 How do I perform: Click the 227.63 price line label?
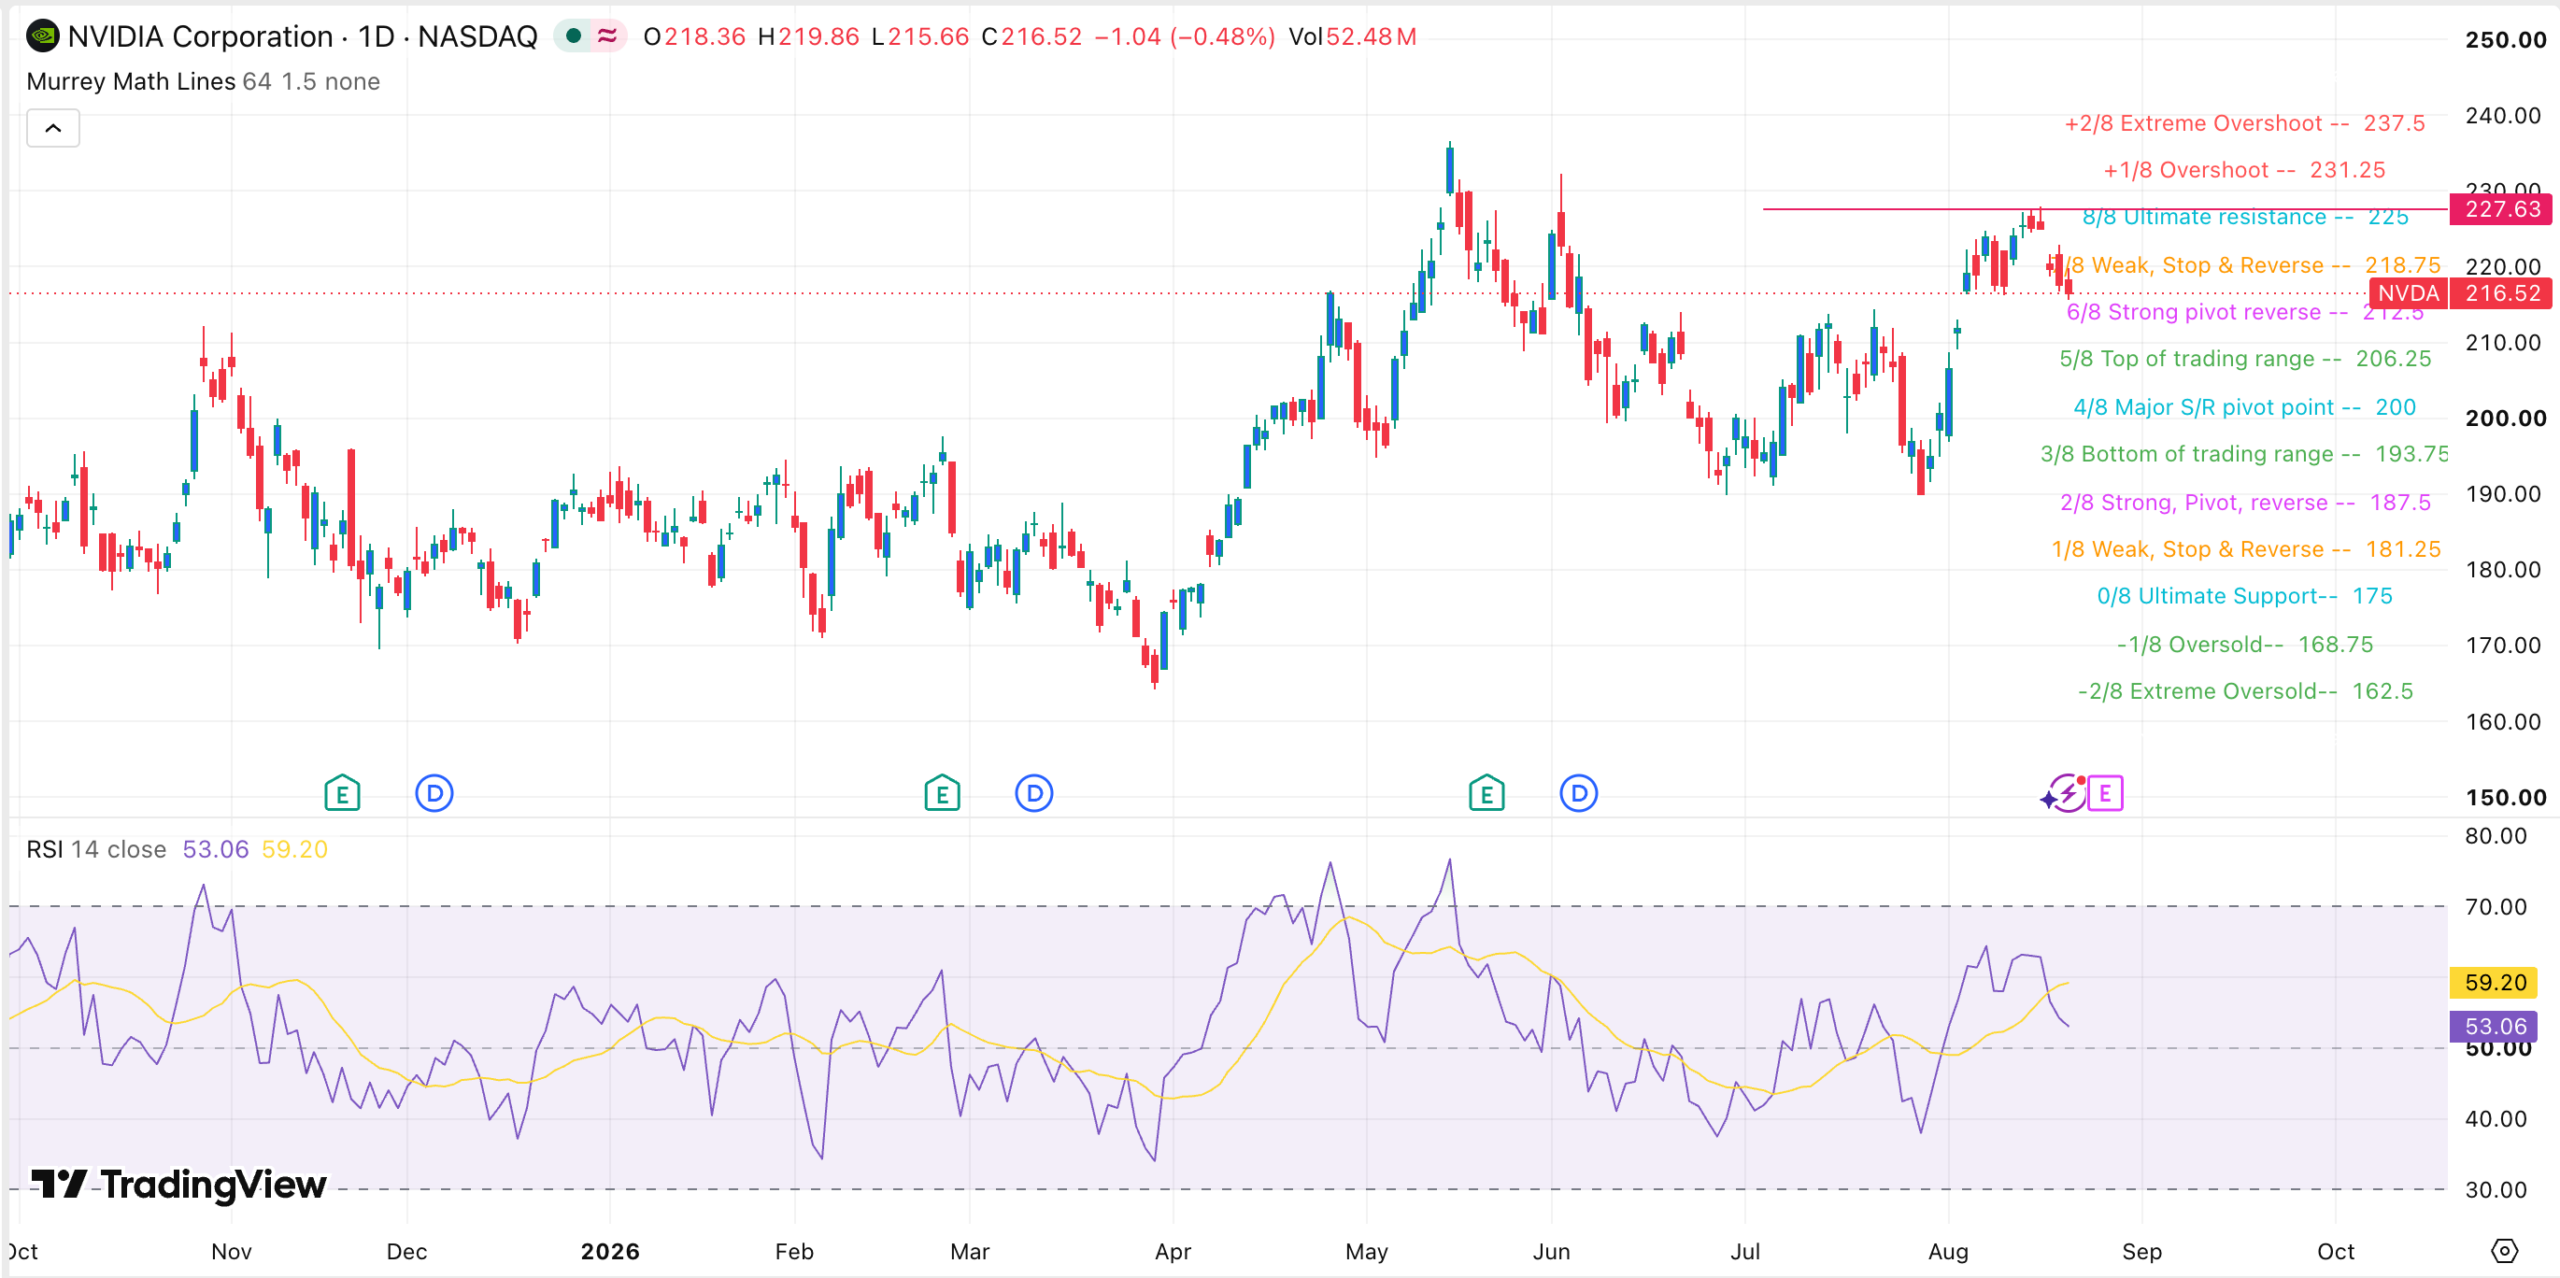2502,209
